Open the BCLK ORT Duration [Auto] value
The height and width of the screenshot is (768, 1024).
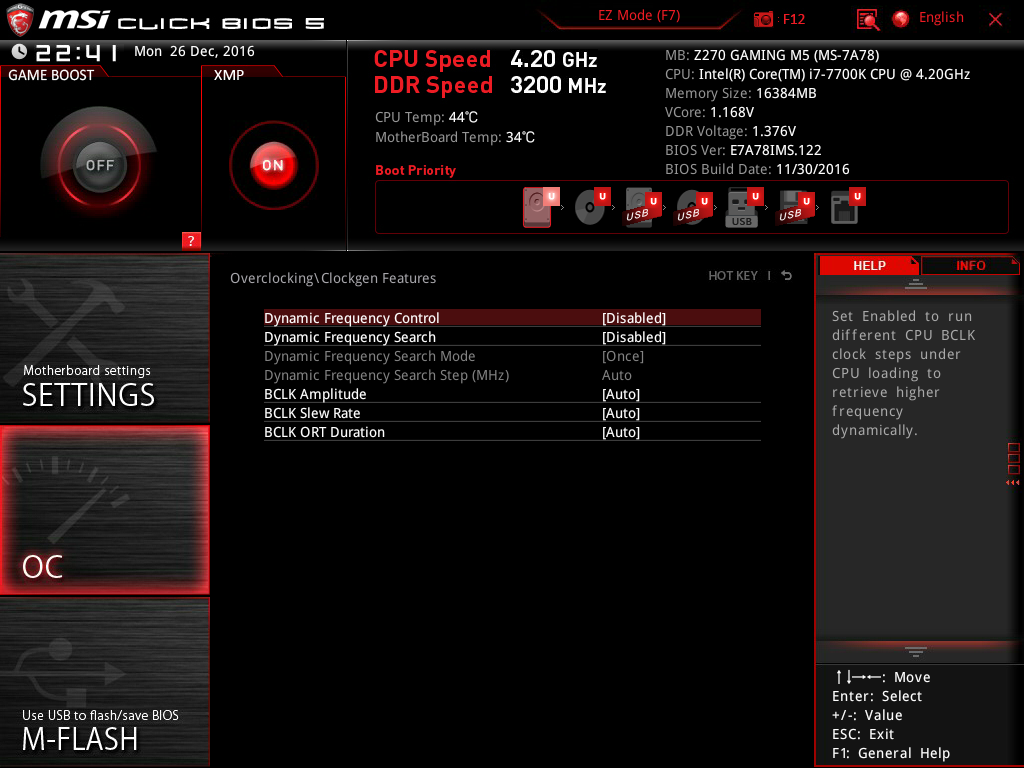pyautogui.click(x=620, y=432)
